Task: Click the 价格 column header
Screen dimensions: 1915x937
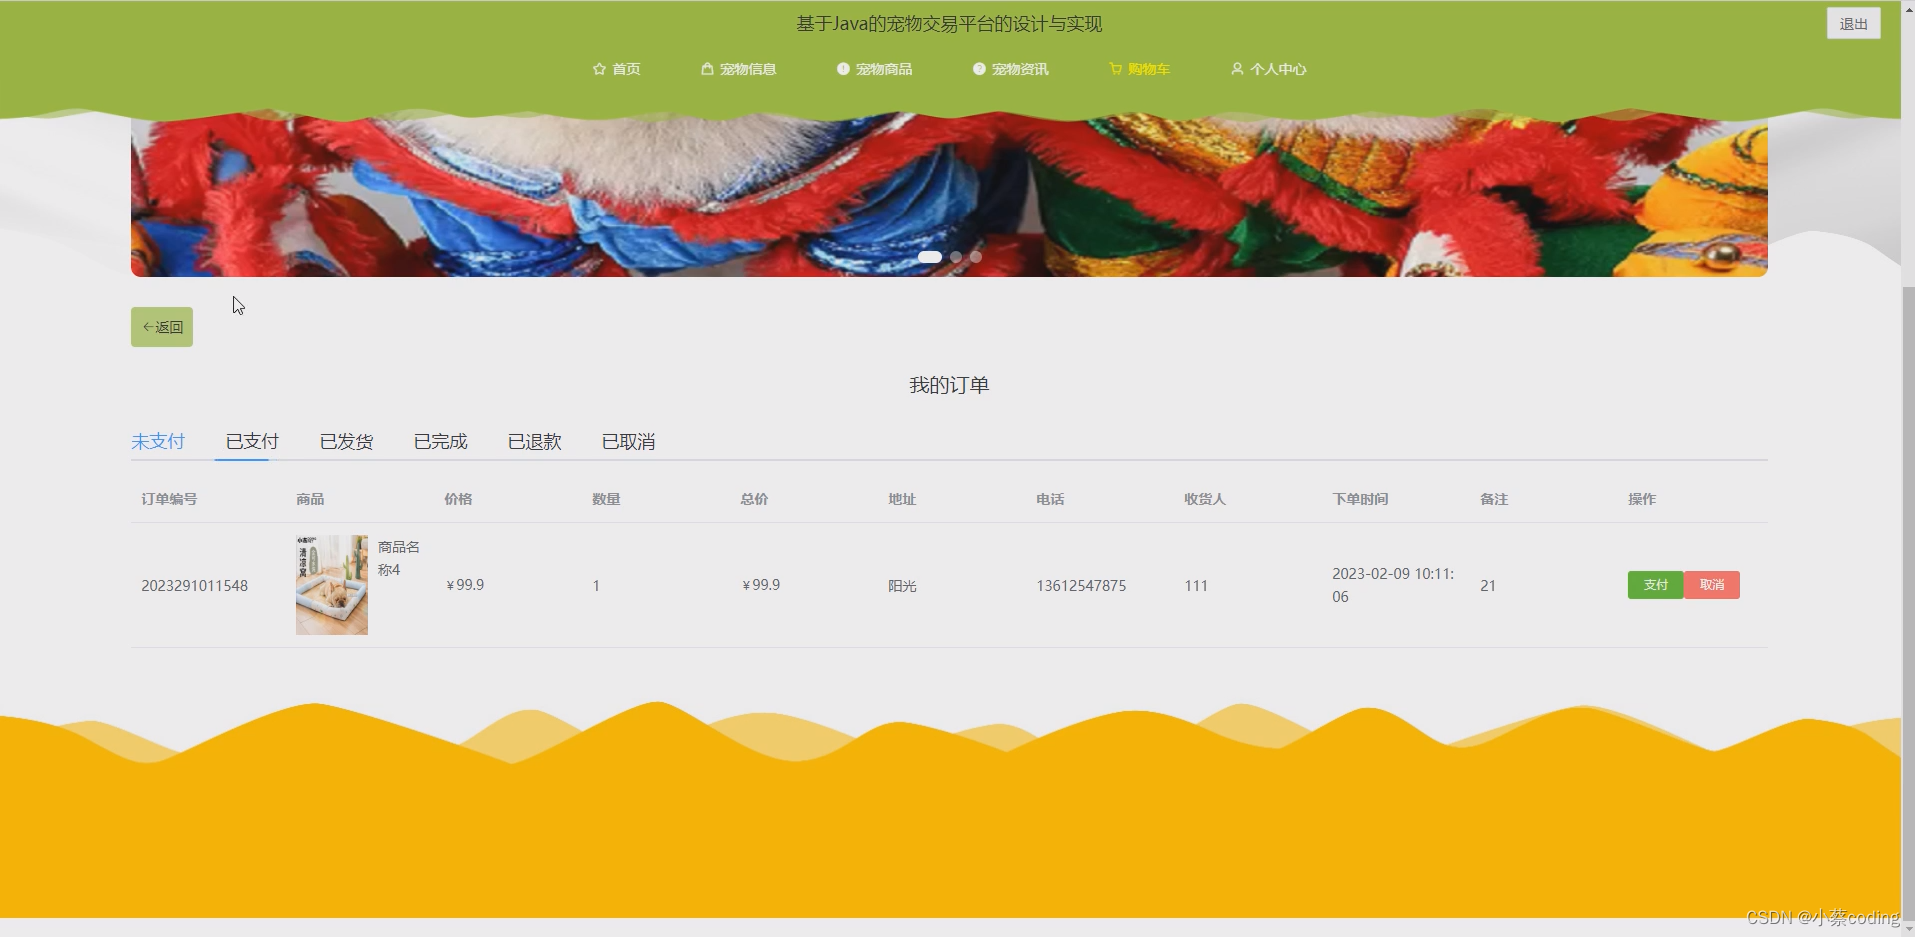Action: pos(458,499)
